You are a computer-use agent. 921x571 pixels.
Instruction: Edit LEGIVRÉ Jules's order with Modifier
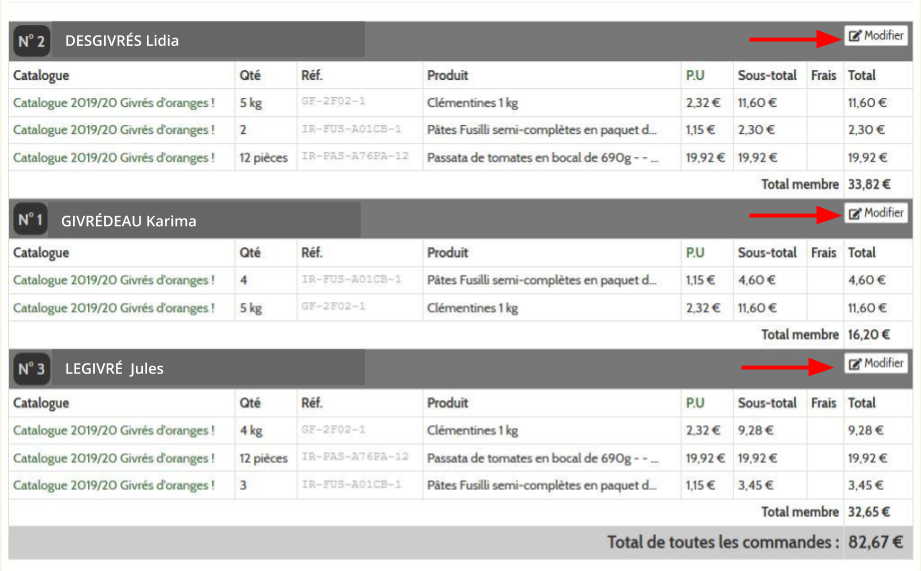[x=876, y=364]
